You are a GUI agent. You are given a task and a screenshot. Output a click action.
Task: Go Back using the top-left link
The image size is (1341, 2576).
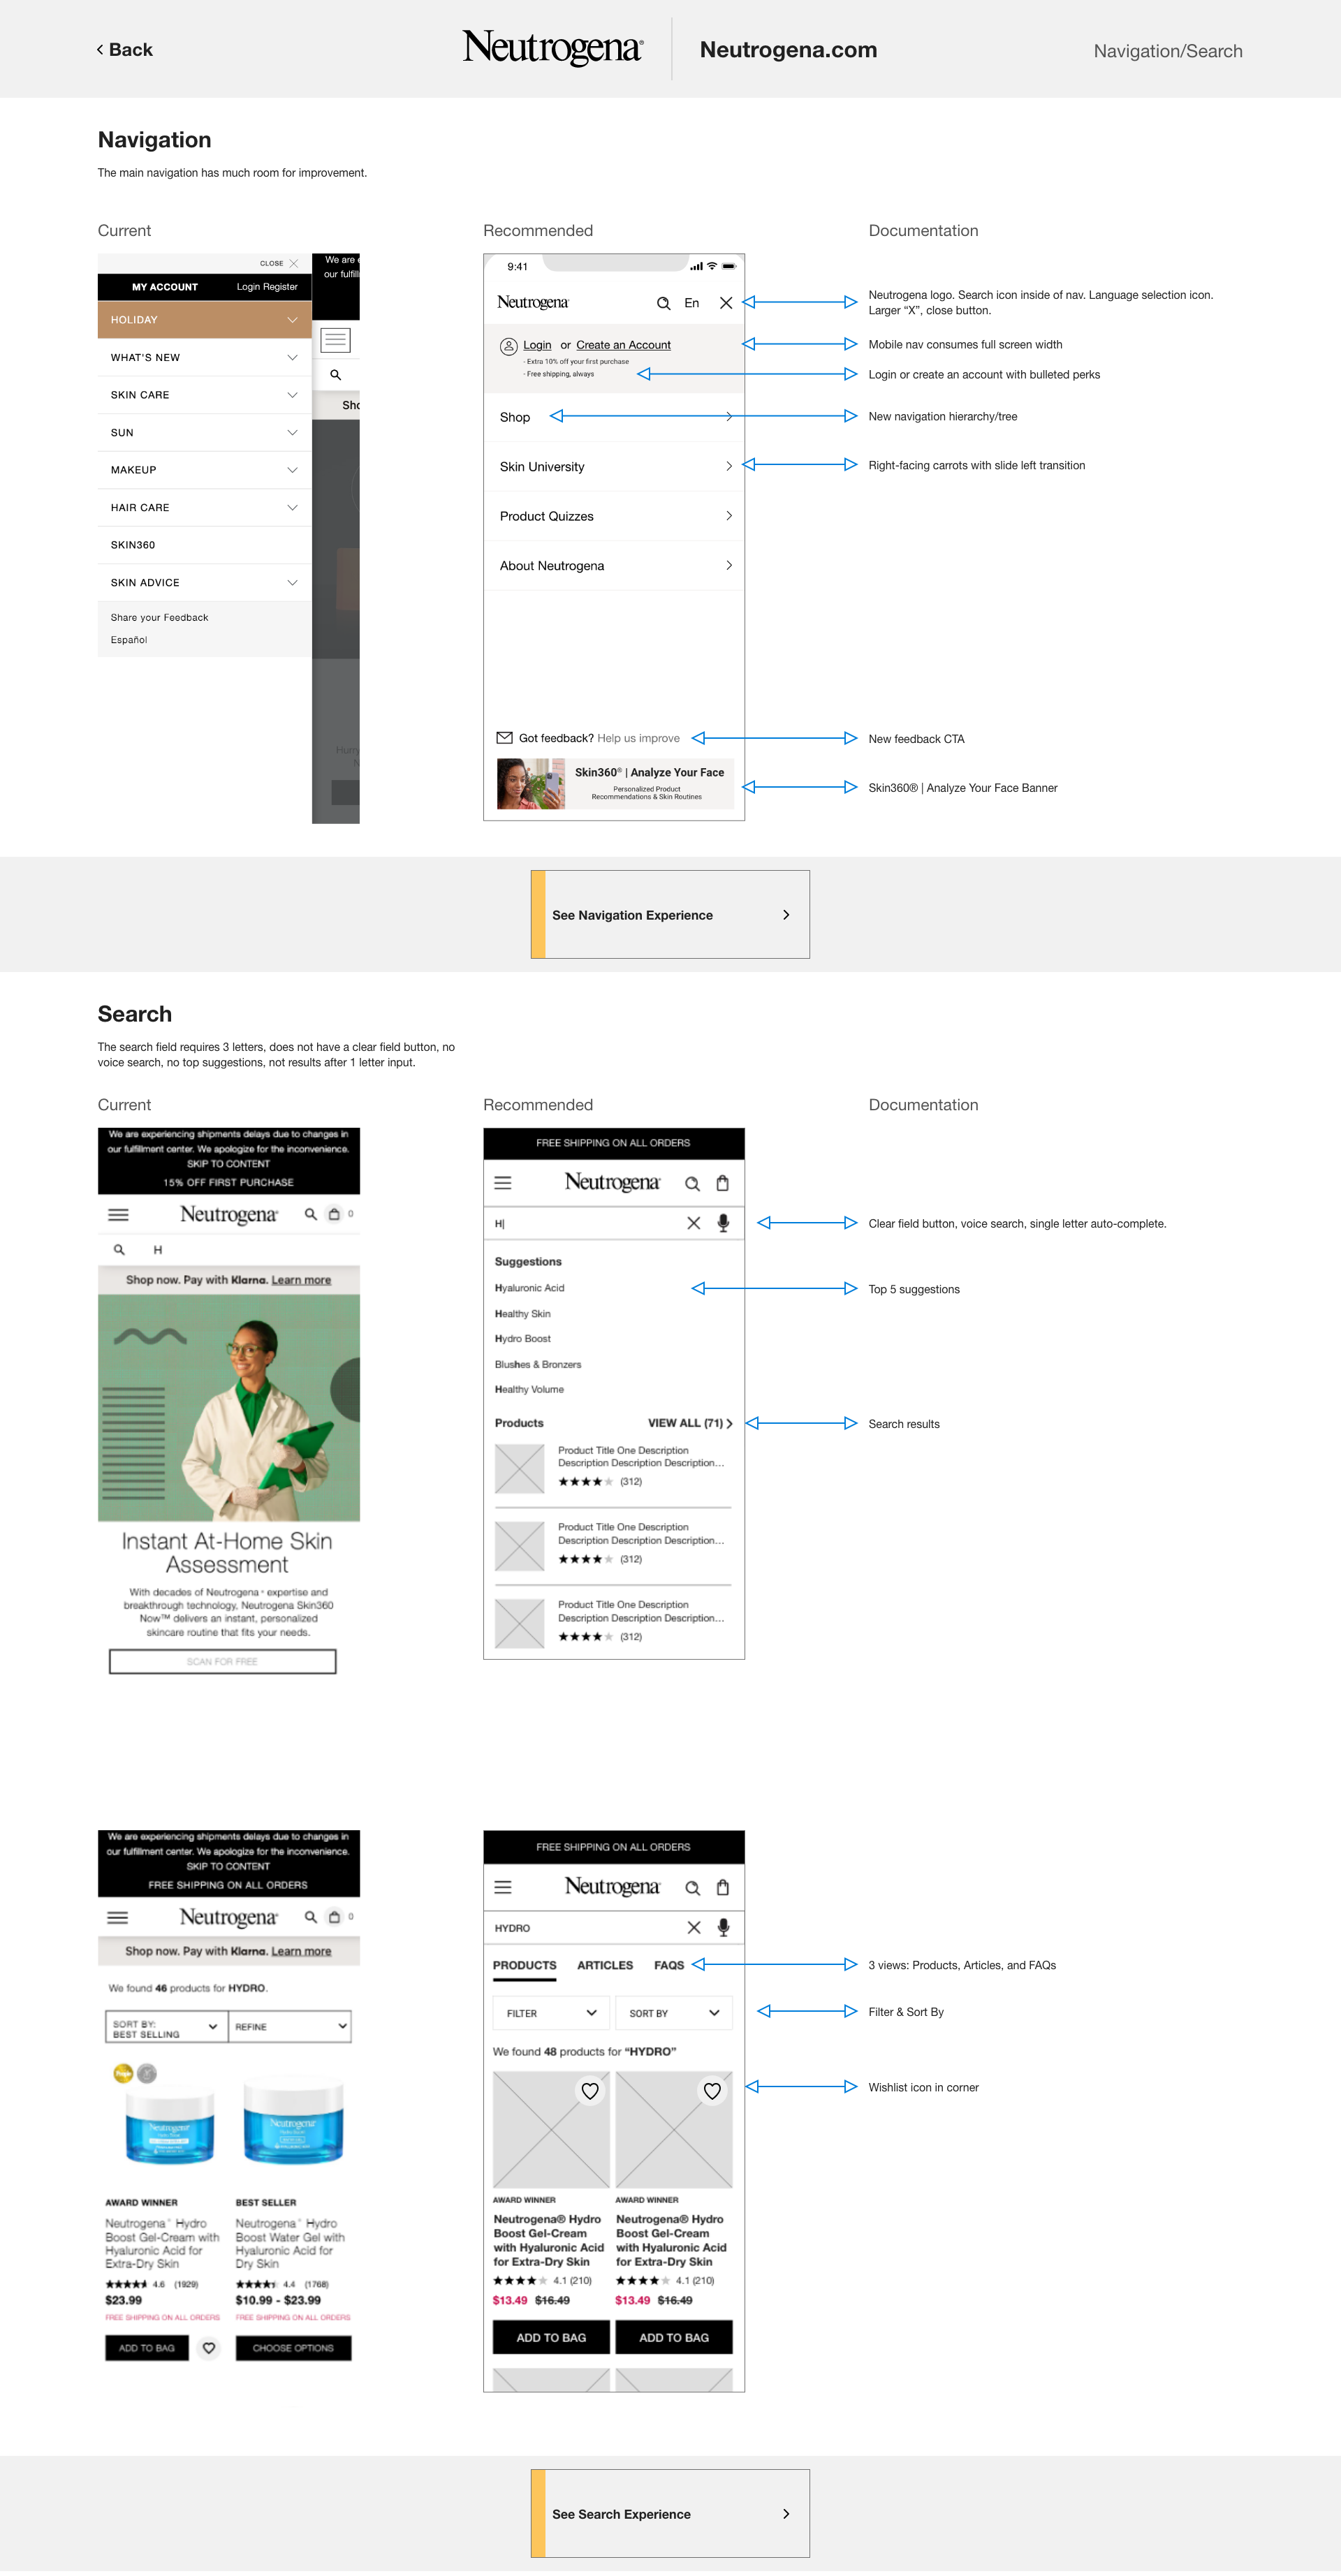[125, 50]
